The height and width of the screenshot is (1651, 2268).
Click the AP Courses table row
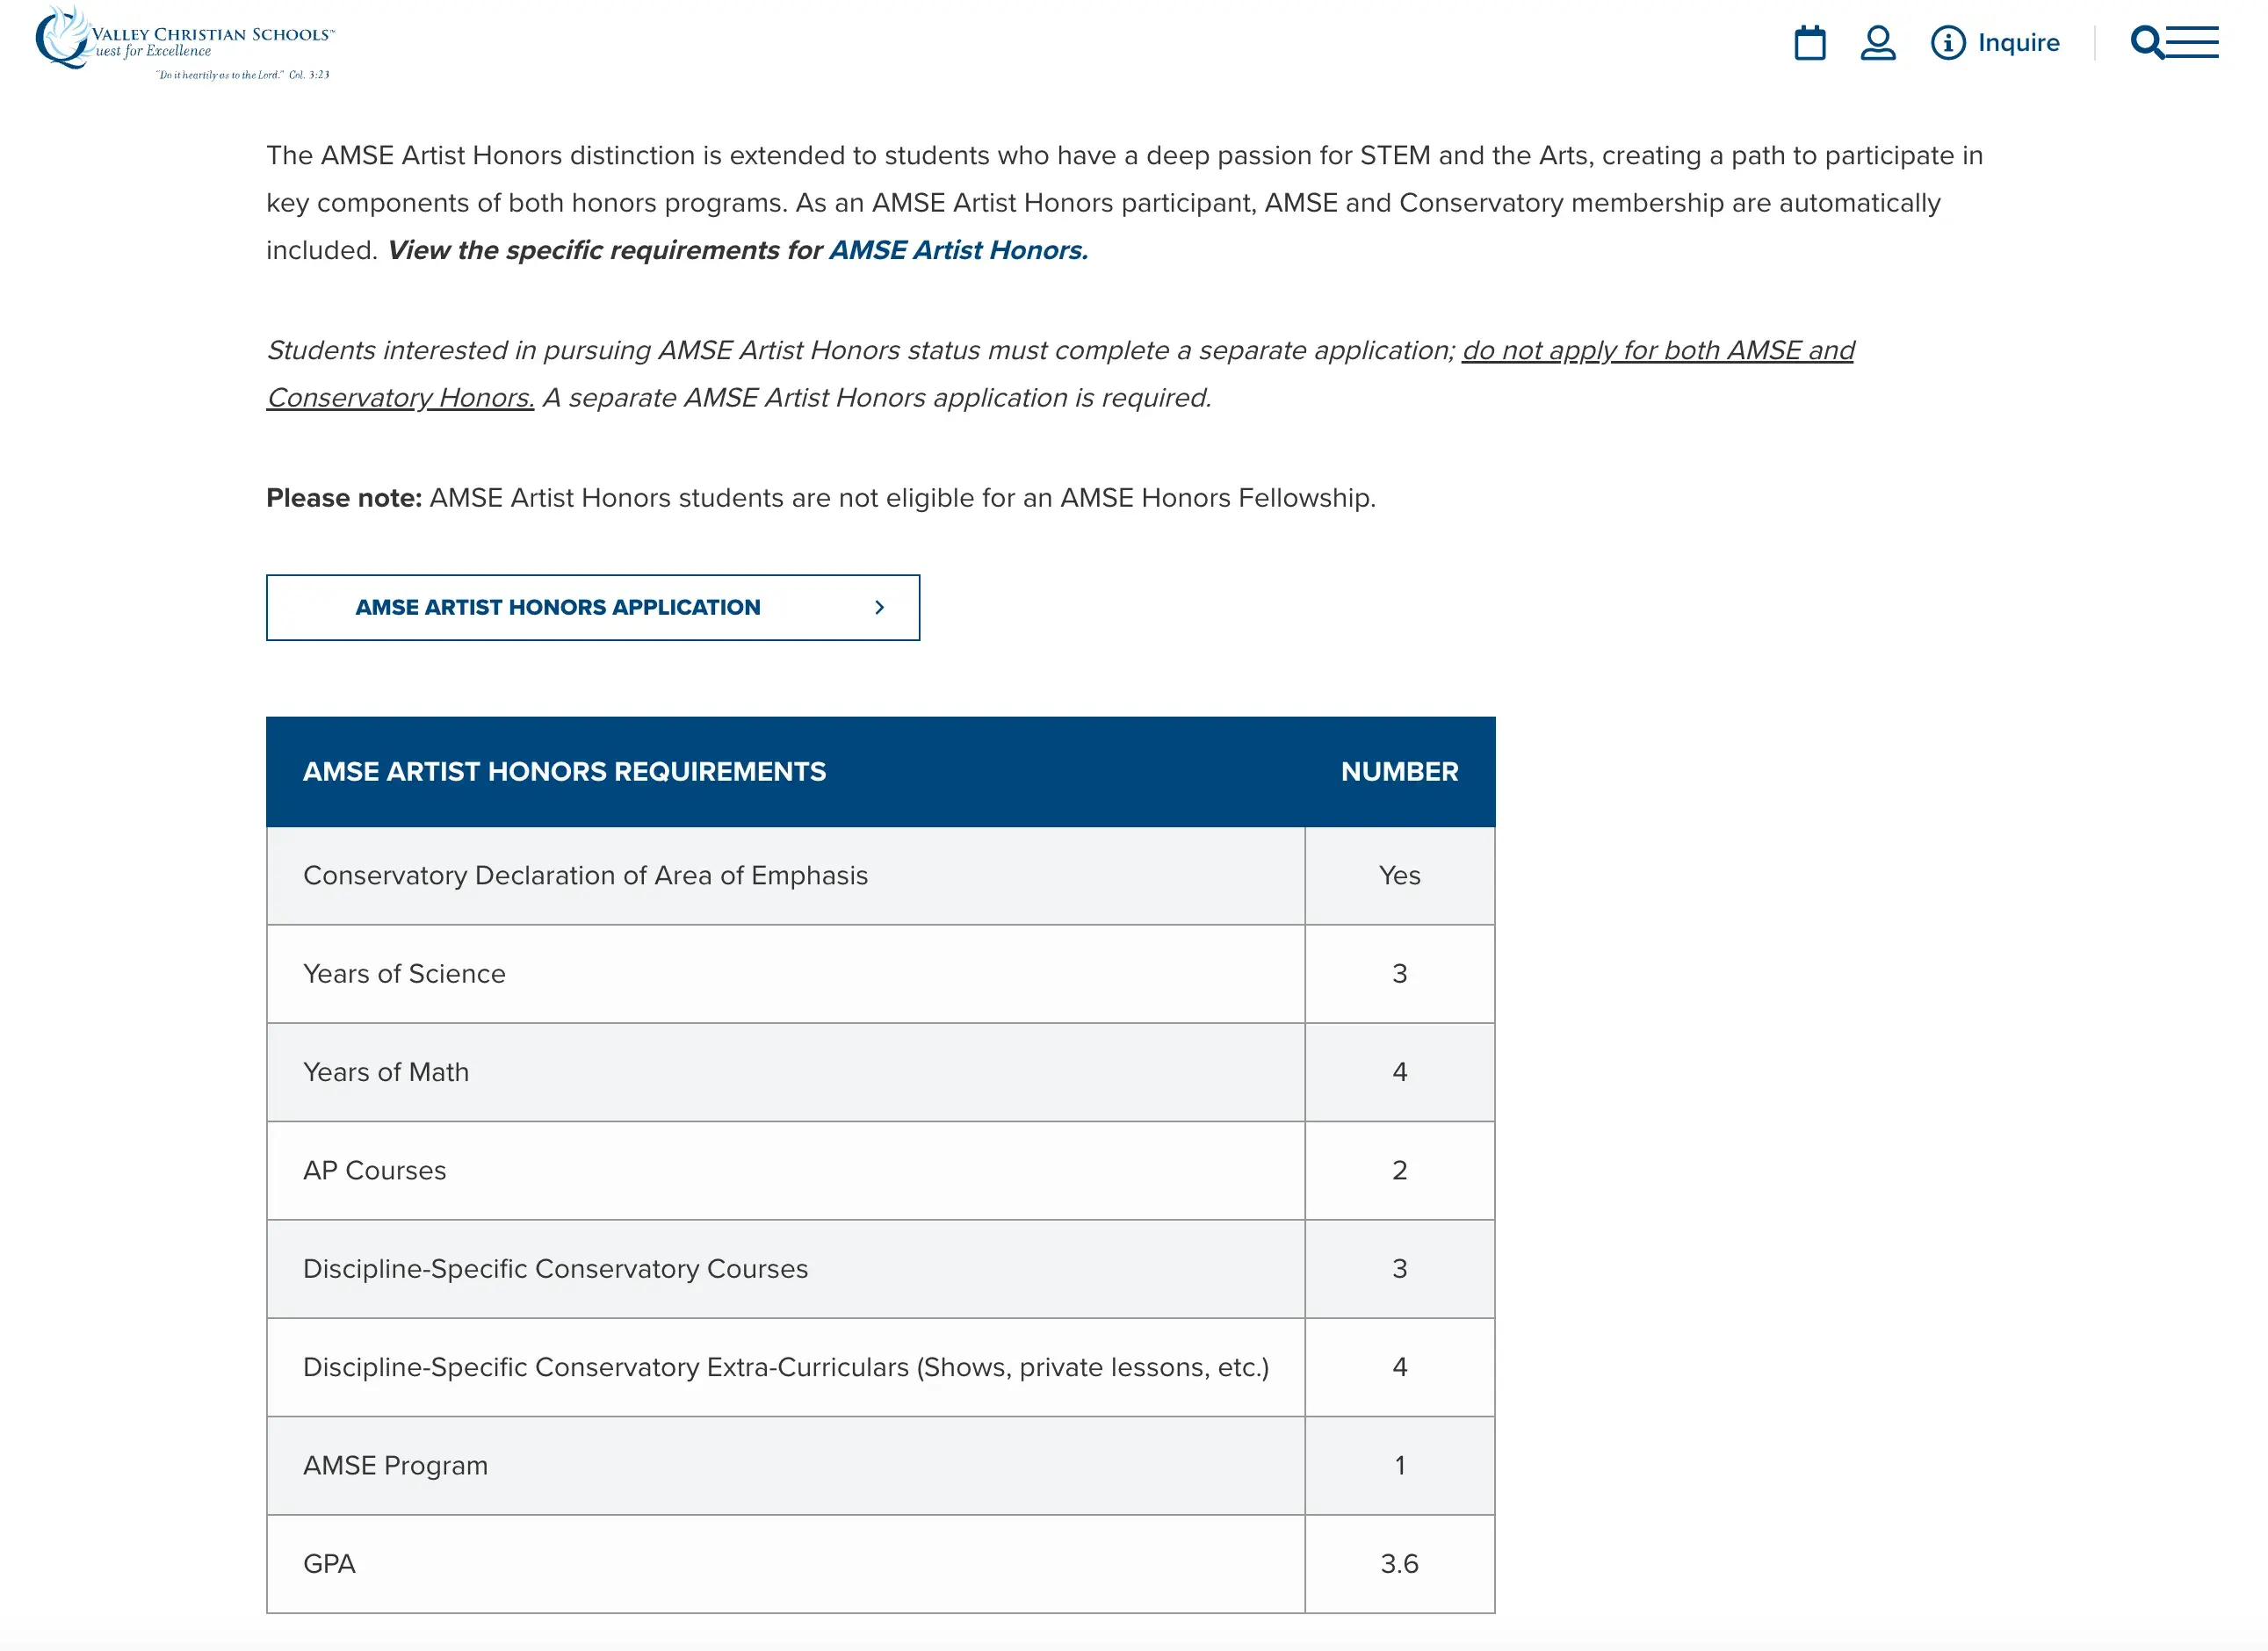pyautogui.click(x=374, y=1170)
